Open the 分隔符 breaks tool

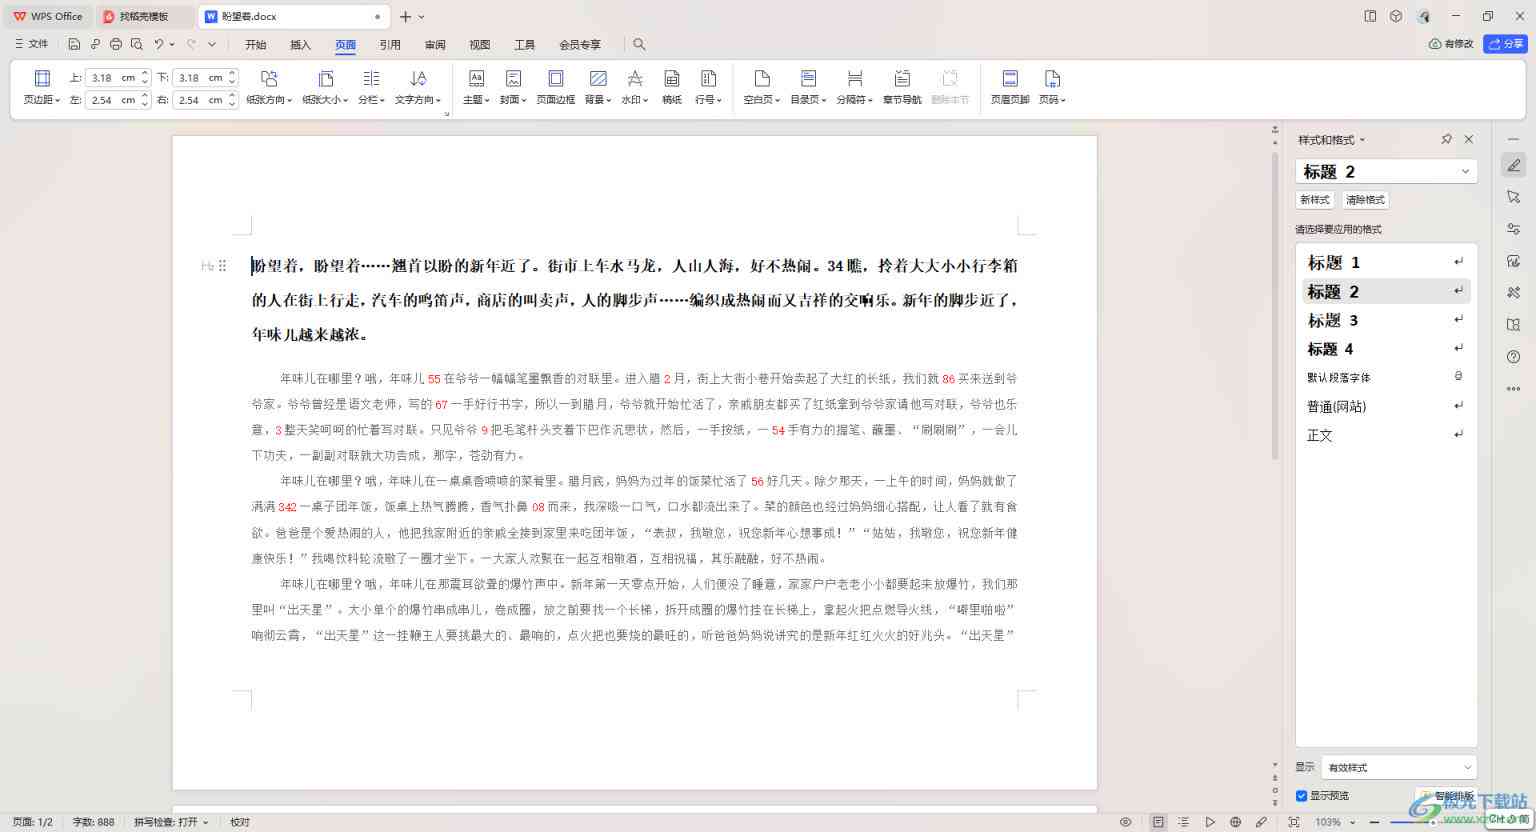(x=855, y=87)
